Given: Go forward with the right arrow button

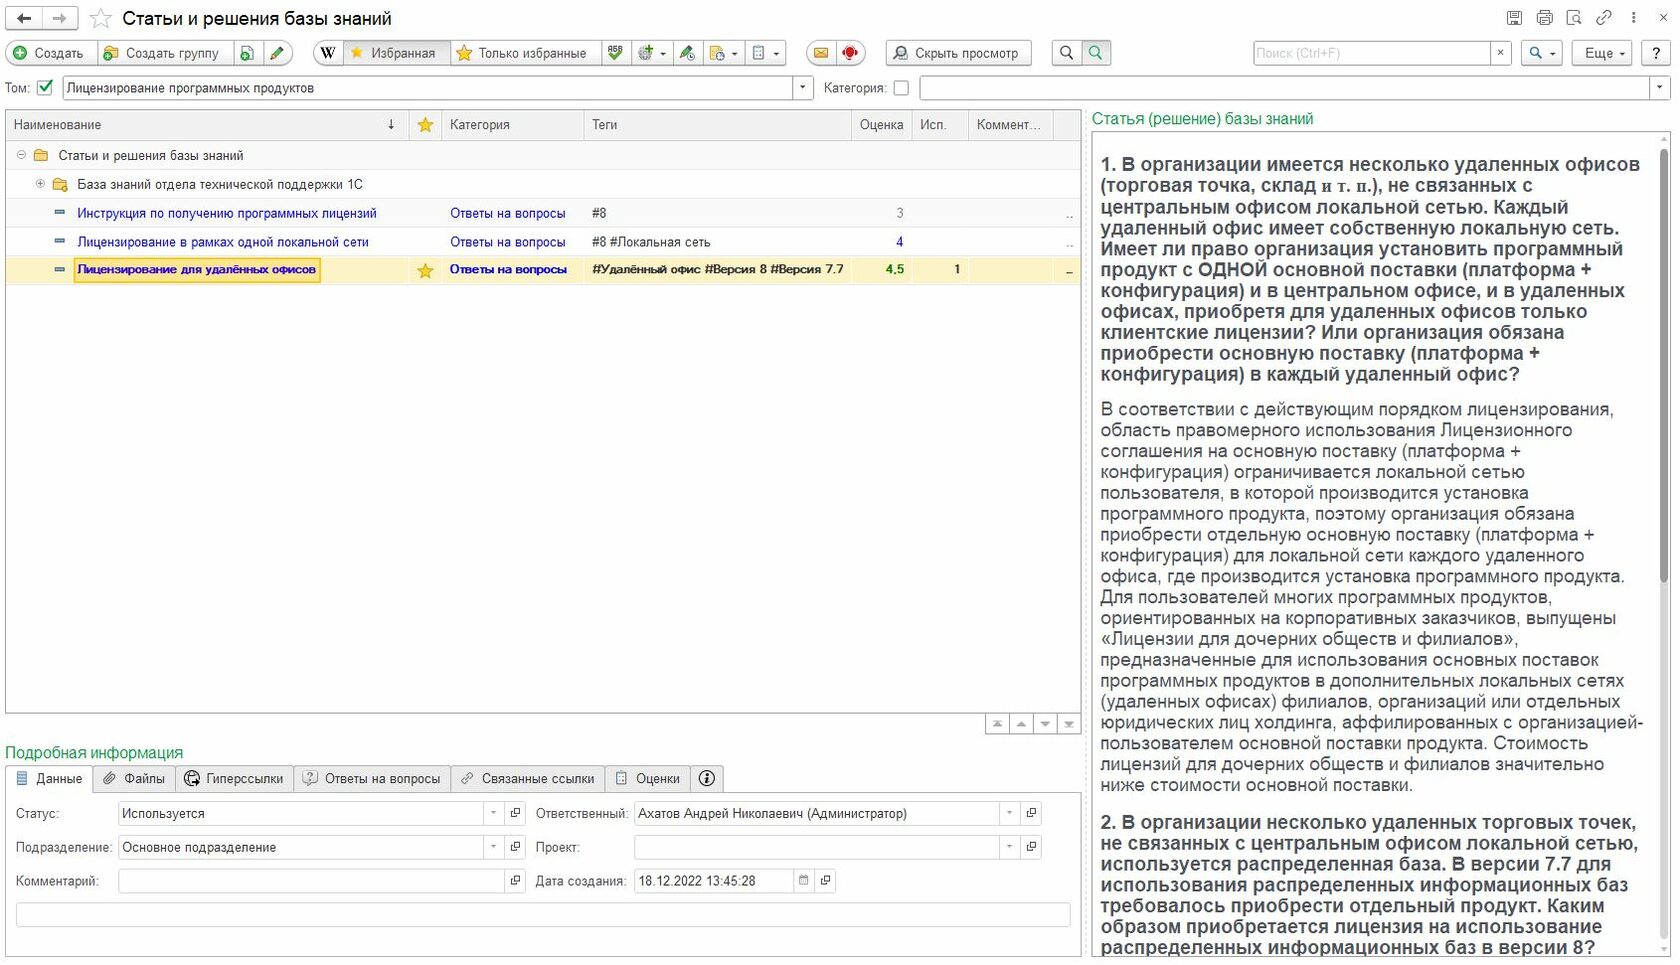Looking at the screenshot, I should pos(59,18).
